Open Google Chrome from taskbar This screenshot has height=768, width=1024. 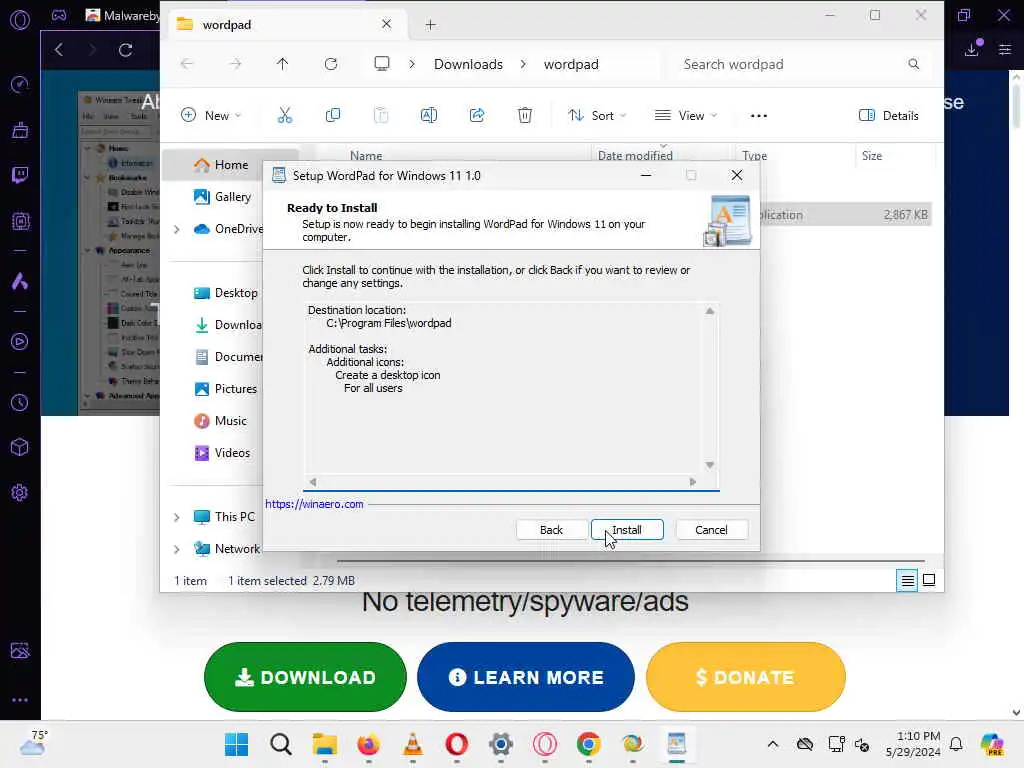(x=588, y=744)
